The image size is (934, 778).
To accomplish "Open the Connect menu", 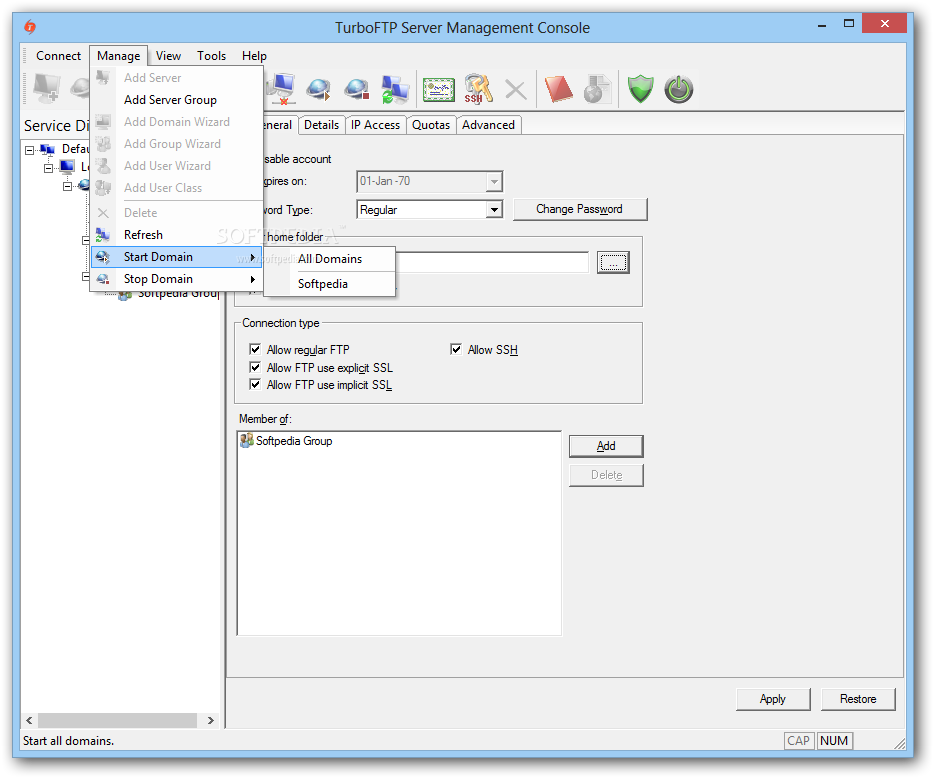I will tap(58, 56).
